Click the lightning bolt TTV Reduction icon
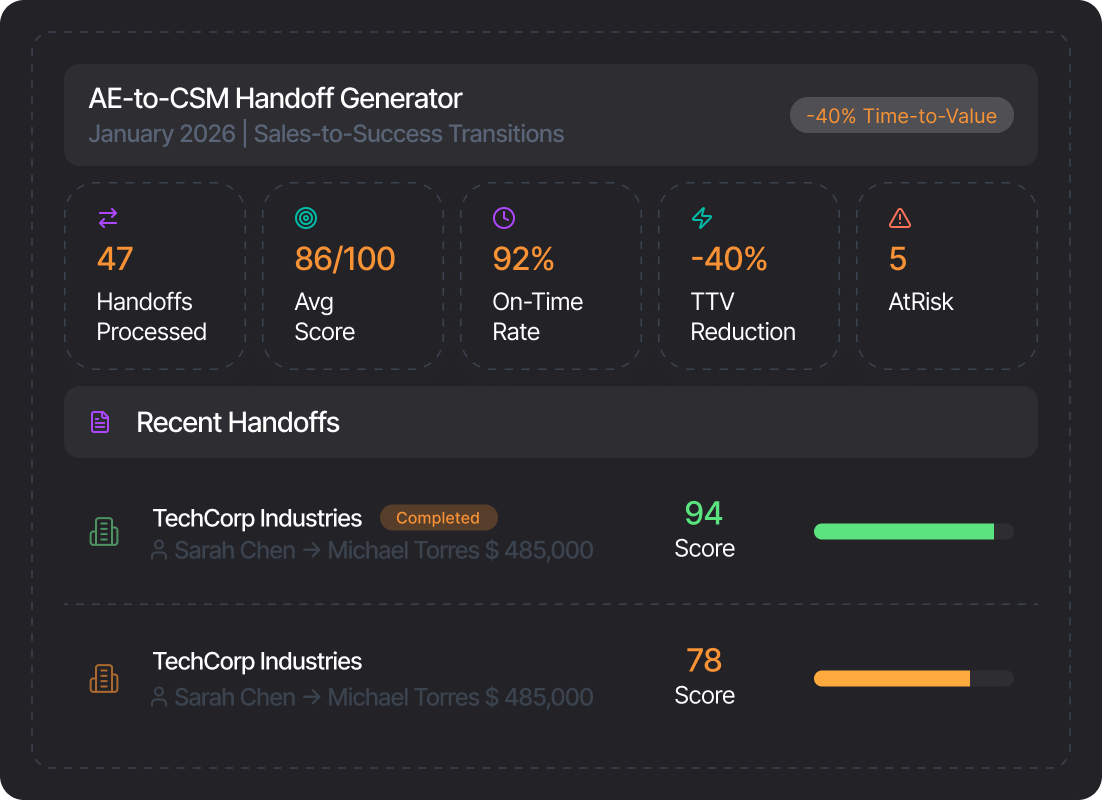Viewport: 1102px width, 800px height. coord(702,218)
